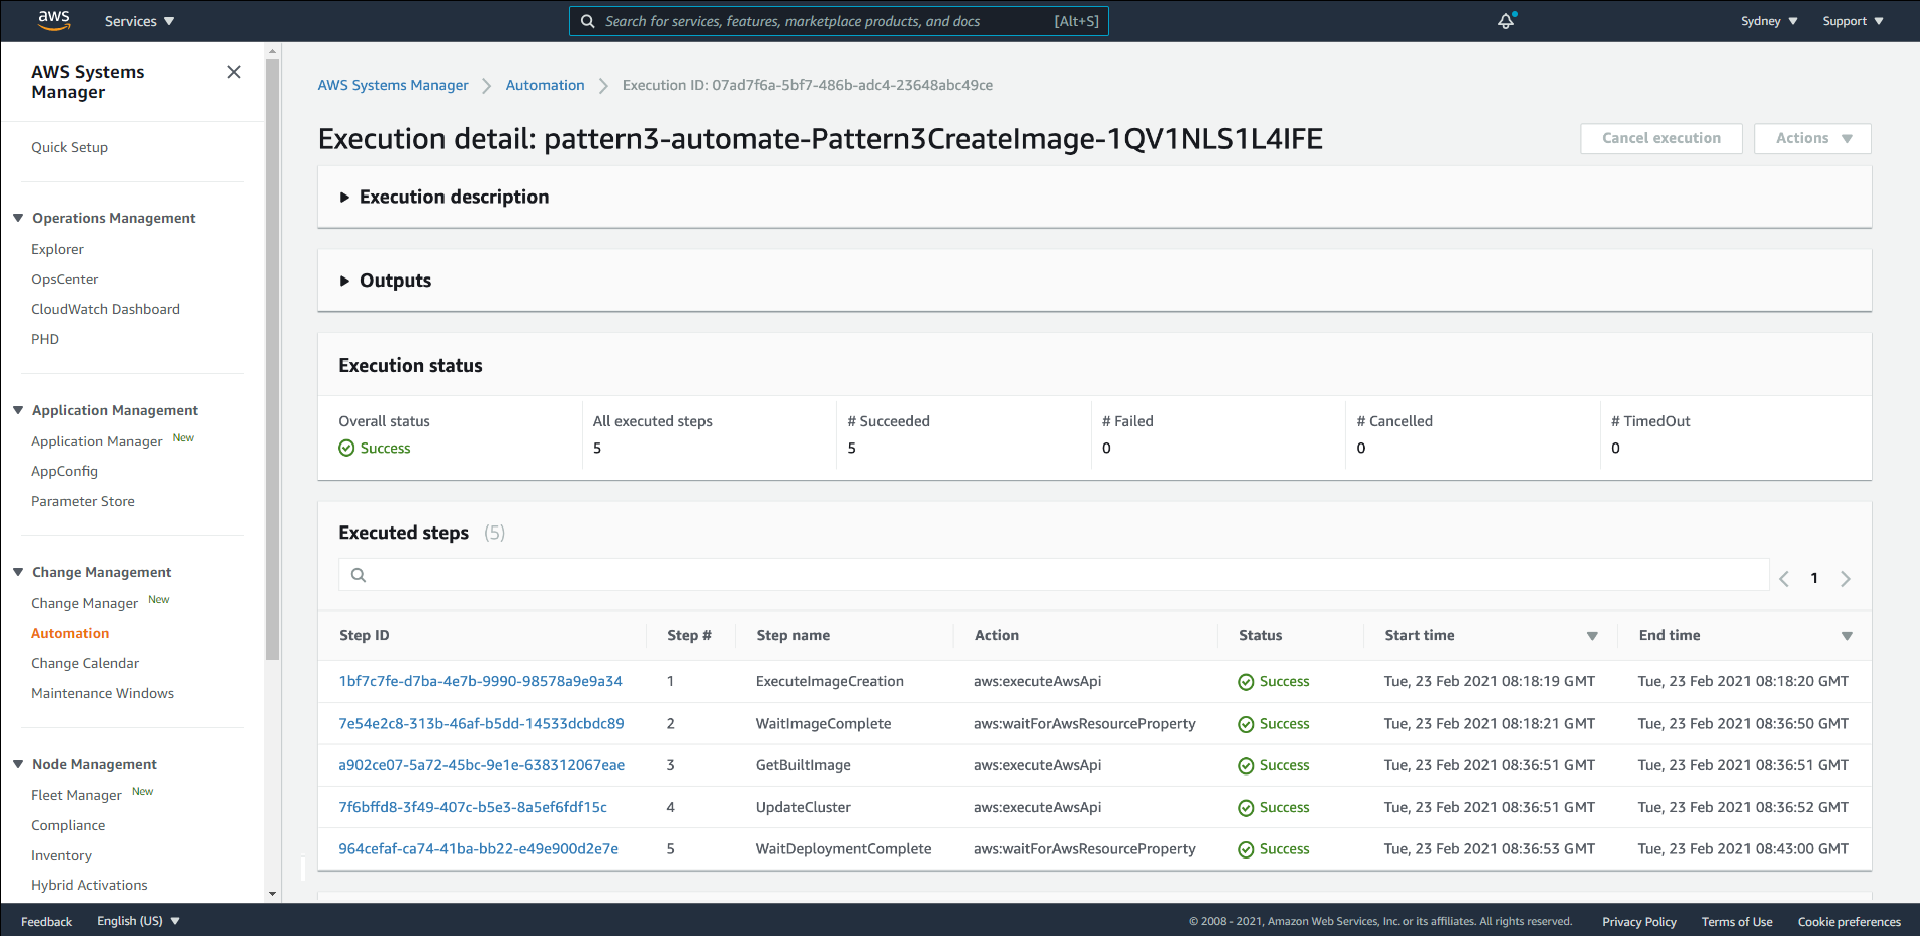The height and width of the screenshot is (936, 1920).
Task: Select Automation in the sidebar
Action: (70, 633)
